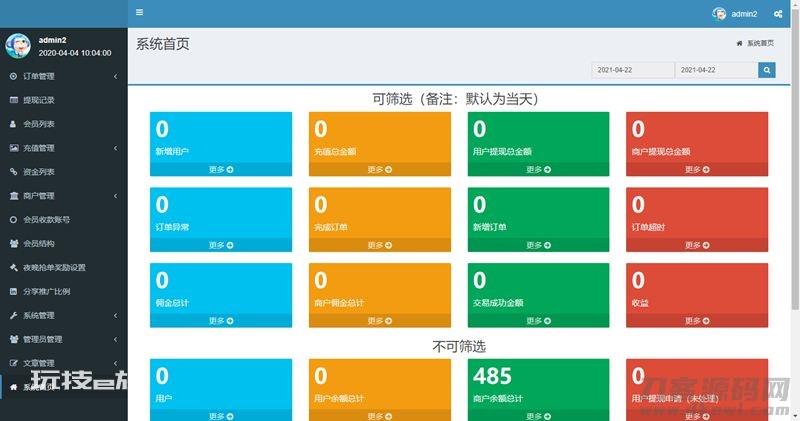Click the 会员结构 group icon in sidebar
This screenshot has width=800, height=421.
tap(14, 243)
